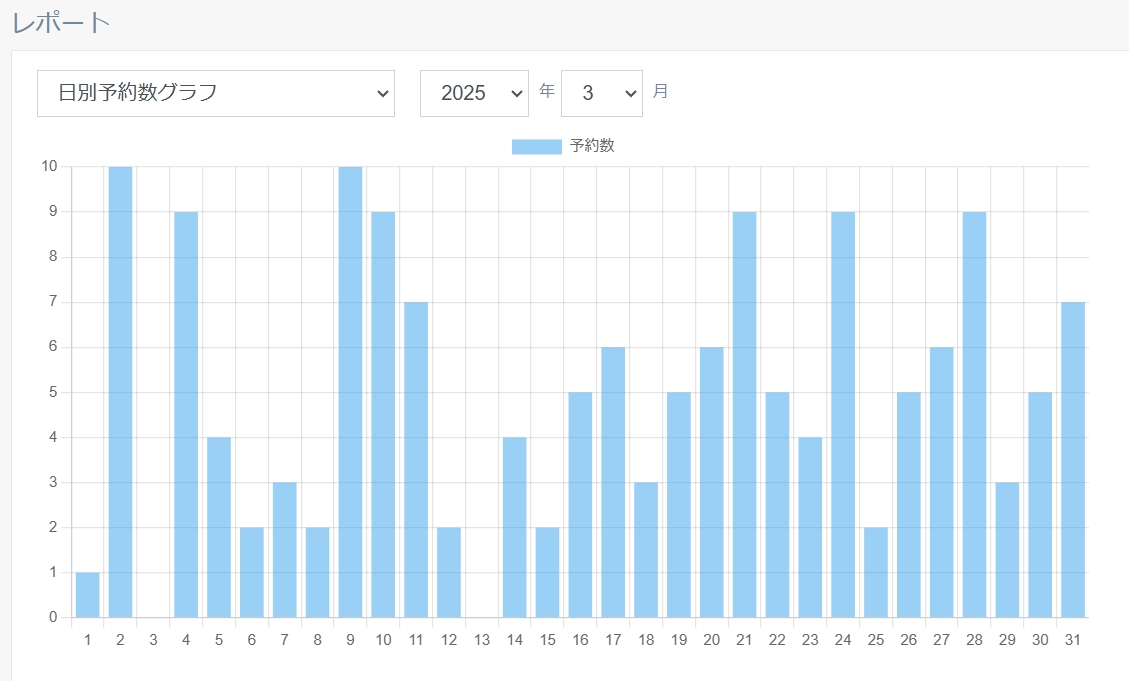Screen dimensions: 1129x681
Task: Select the bar for day 26
Action: [908, 505]
